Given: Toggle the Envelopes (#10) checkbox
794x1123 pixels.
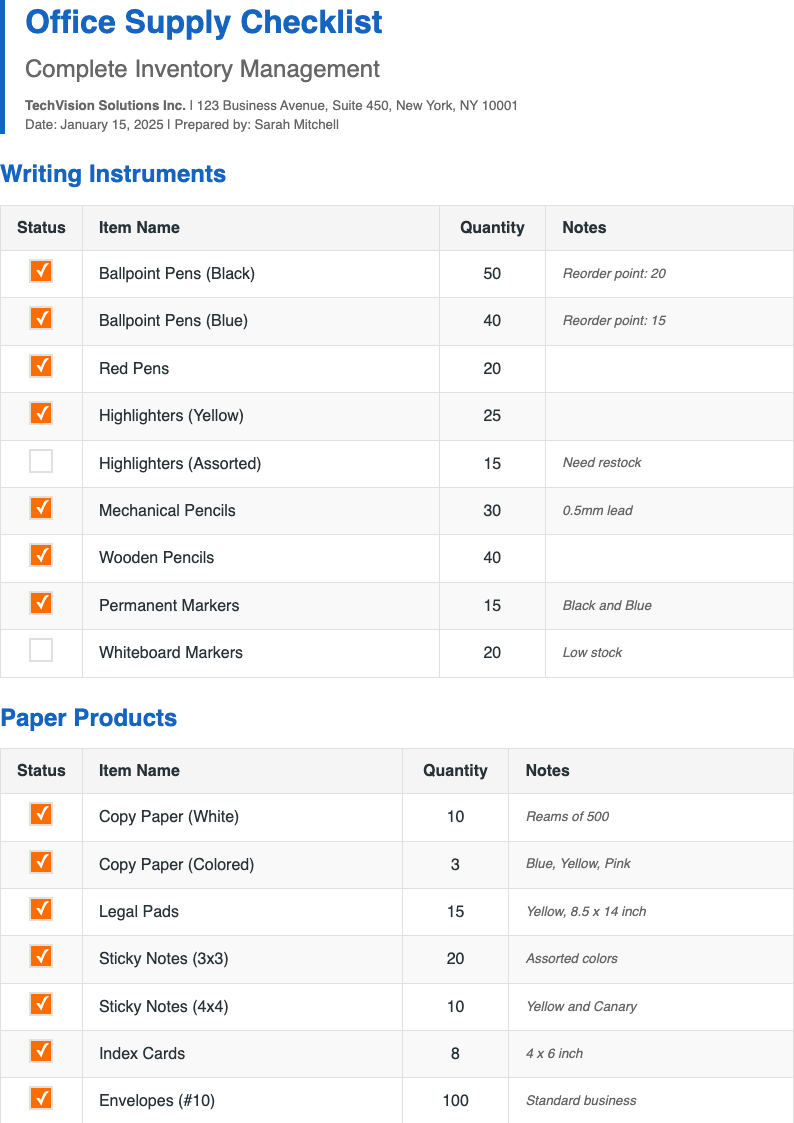Looking at the screenshot, I should (41, 1098).
